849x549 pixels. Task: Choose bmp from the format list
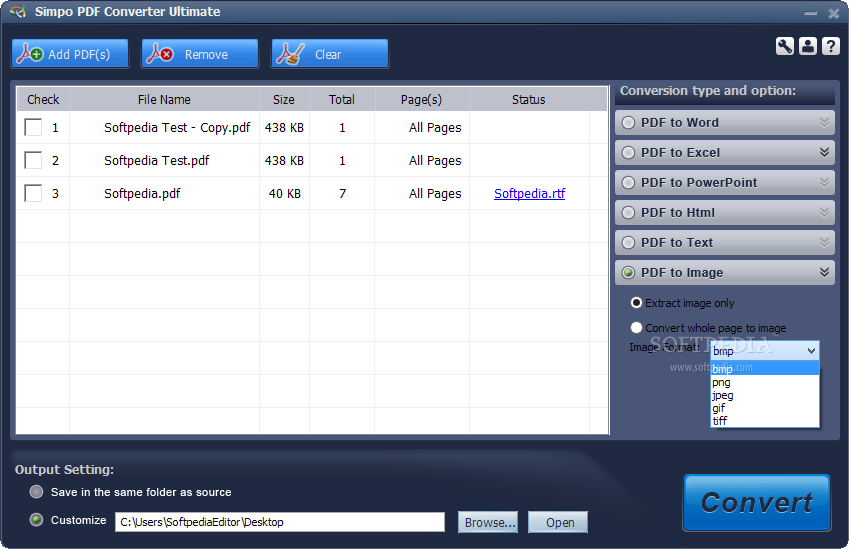pyautogui.click(x=765, y=369)
